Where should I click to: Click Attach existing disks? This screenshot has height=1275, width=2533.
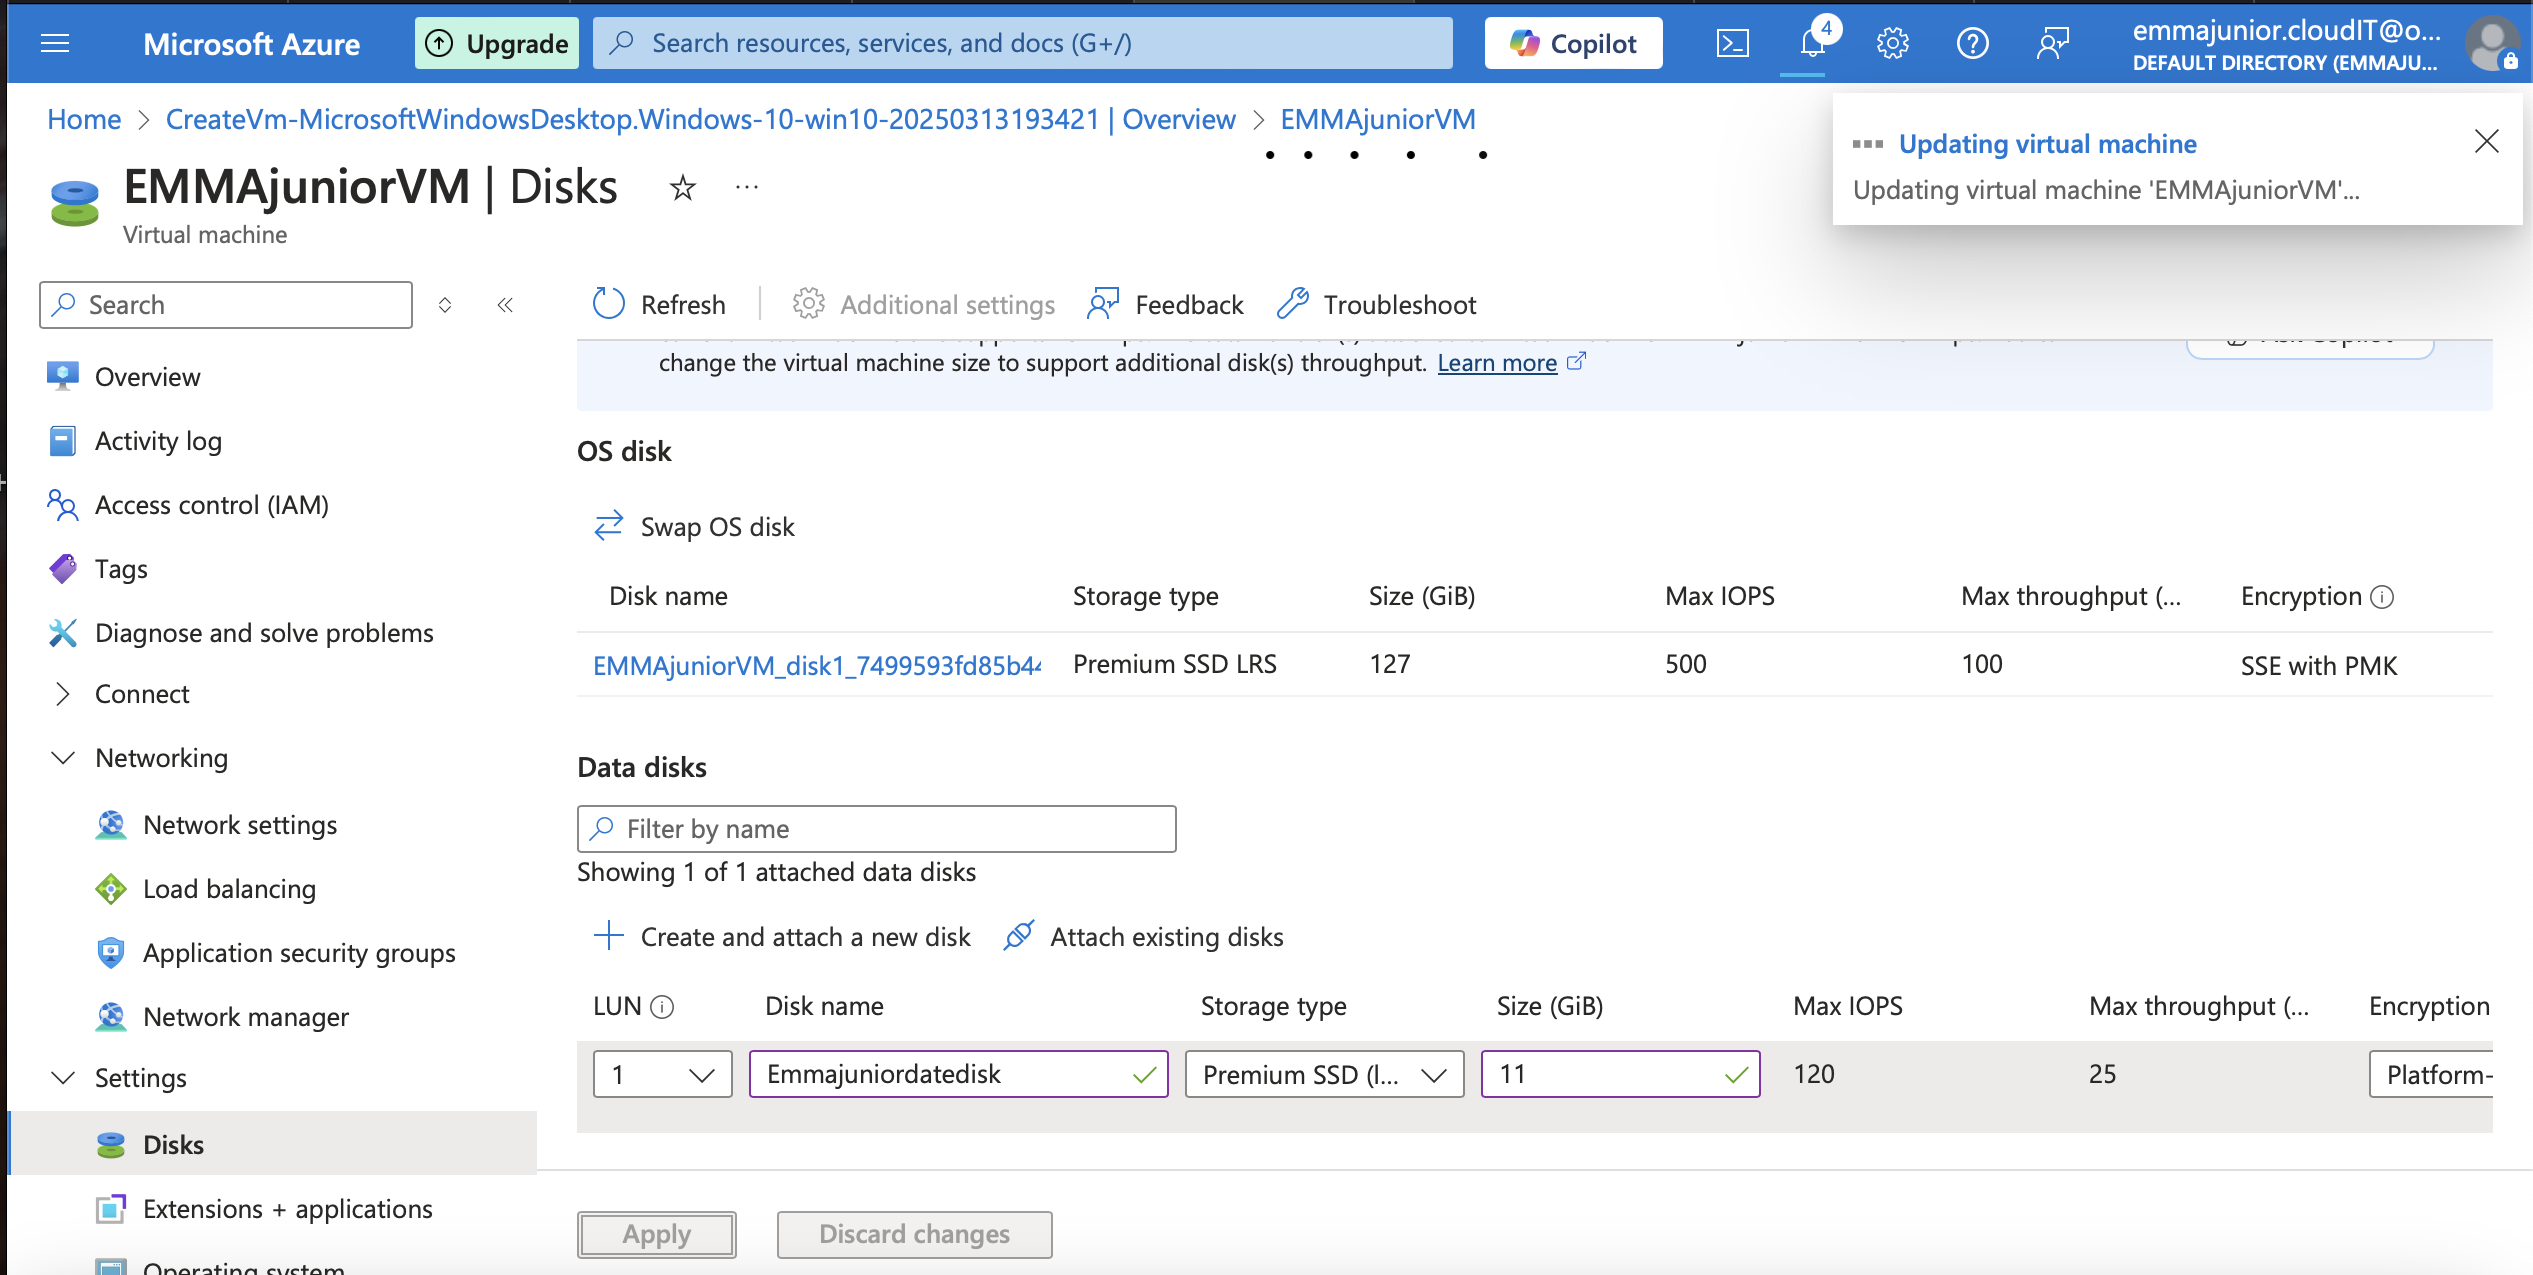pos(1143,937)
